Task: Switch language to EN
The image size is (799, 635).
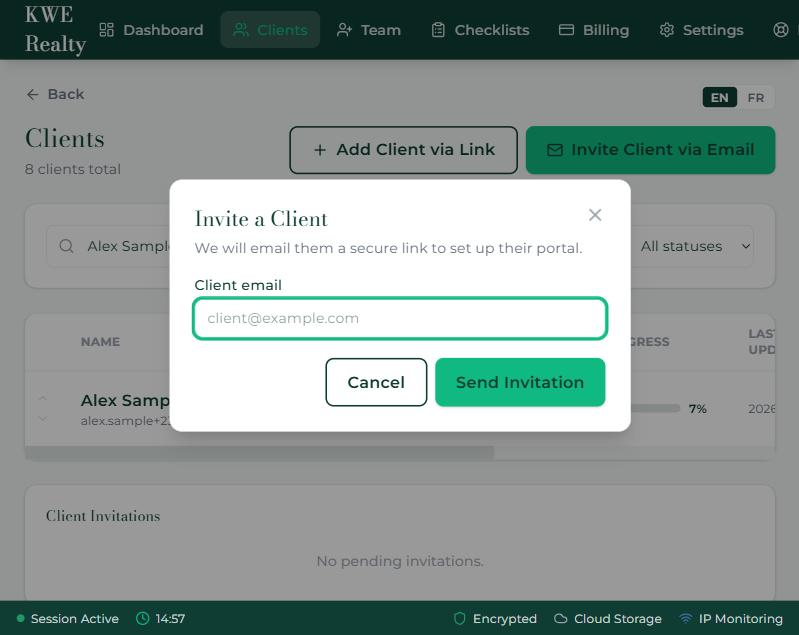Action: 720,97
